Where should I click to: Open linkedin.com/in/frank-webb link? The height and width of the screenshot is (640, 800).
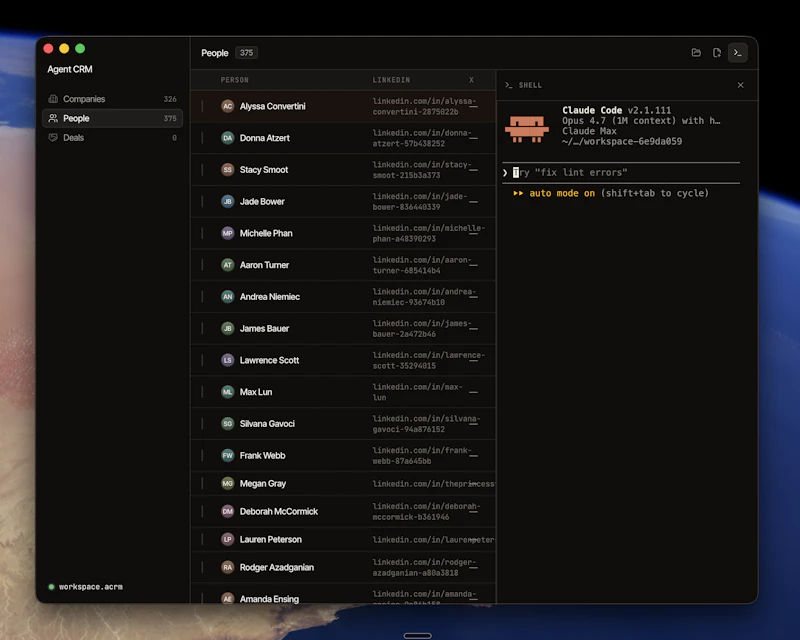point(421,455)
